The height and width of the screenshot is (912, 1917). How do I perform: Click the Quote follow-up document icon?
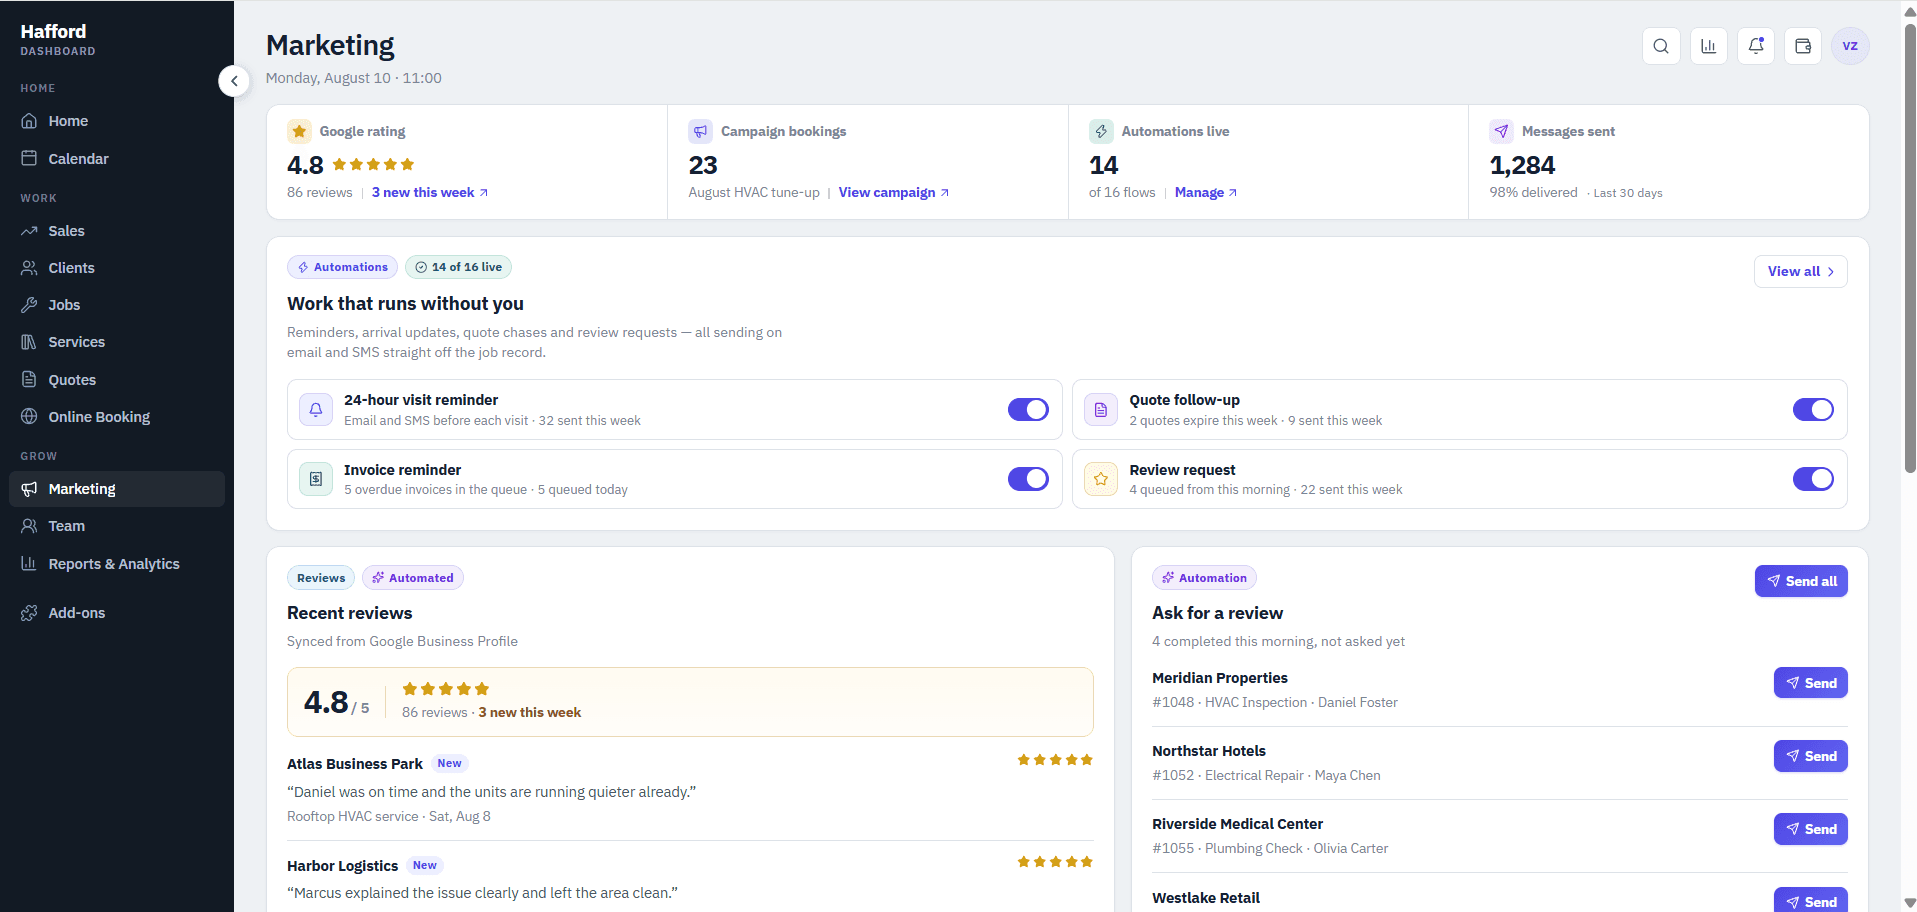(1101, 410)
